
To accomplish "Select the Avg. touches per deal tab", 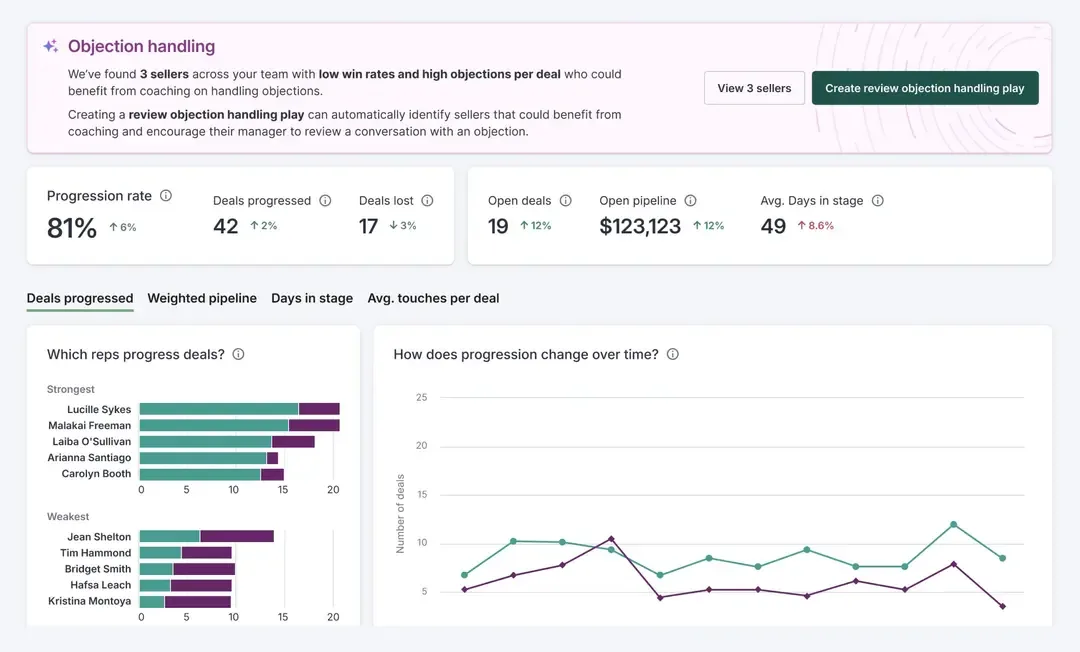I will click(x=433, y=297).
